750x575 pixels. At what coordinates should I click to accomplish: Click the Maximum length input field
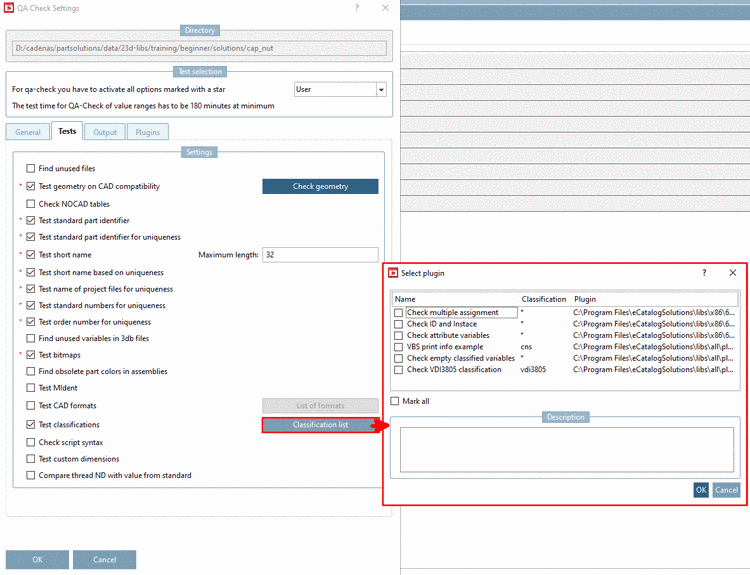tap(320, 254)
